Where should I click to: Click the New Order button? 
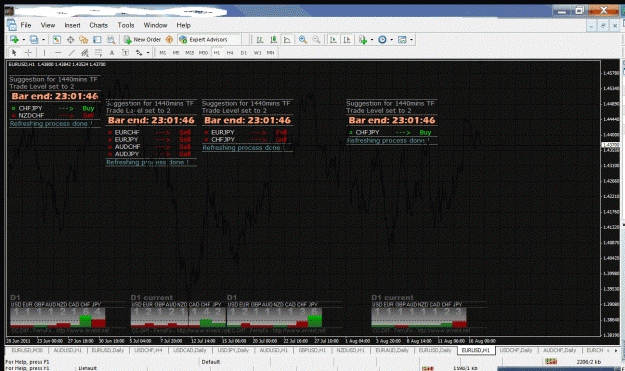point(142,39)
